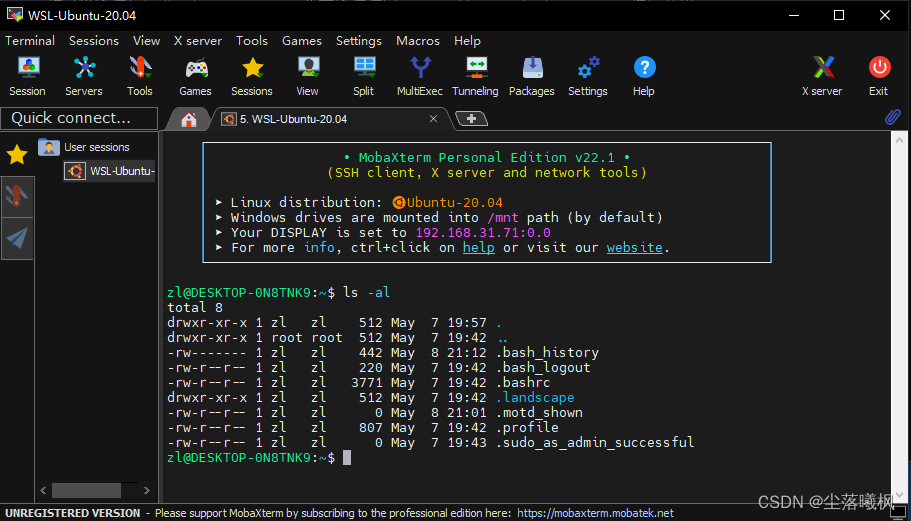Click the sidebar scroll right arrow
This screenshot has height=521, width=911.
pyautogui.click(x=146, y=490)
